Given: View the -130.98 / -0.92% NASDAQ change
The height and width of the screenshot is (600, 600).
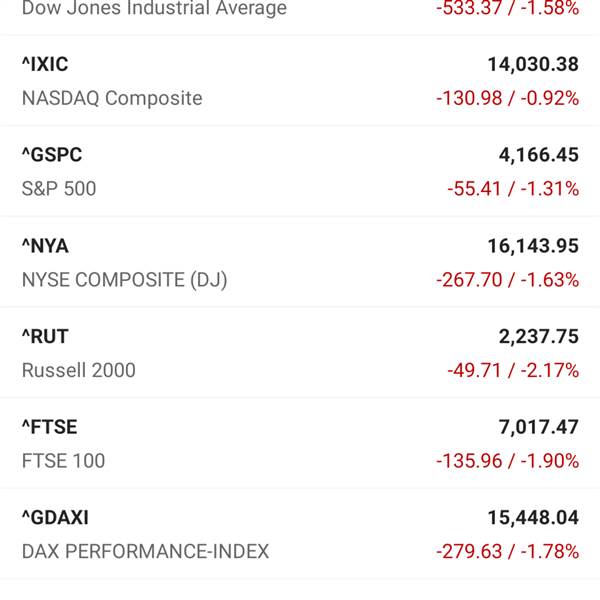Looking at the screenshot, I should click(507, 98).
